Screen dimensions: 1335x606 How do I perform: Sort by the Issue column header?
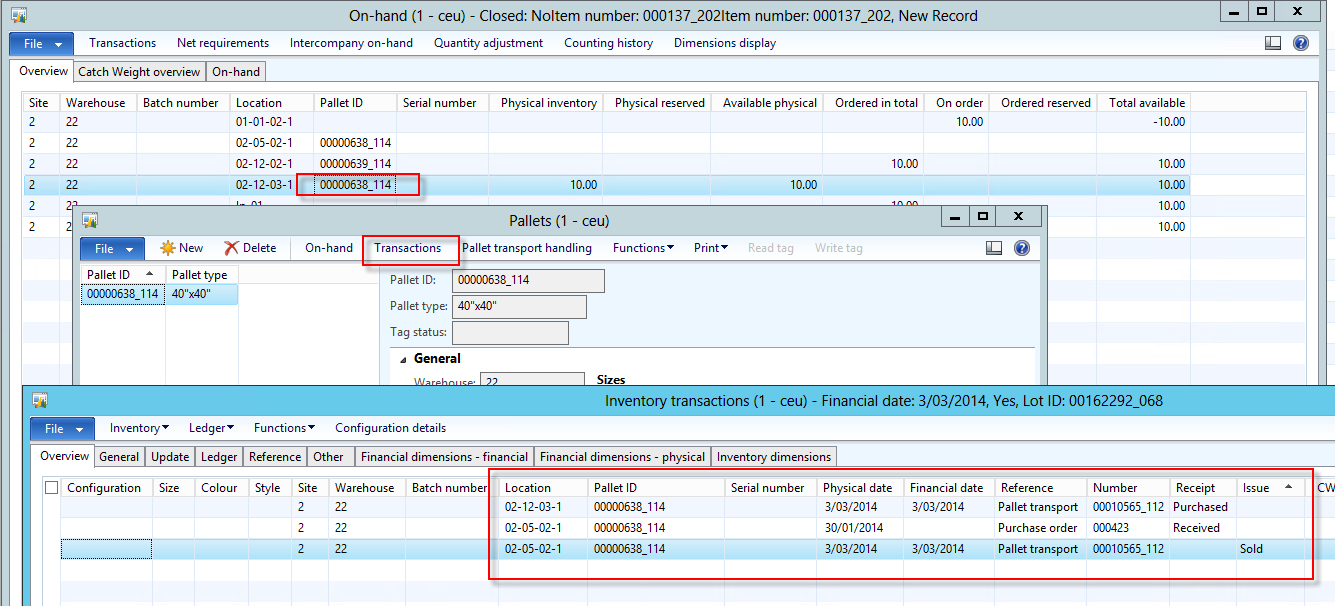click(x=1256, y=488)
